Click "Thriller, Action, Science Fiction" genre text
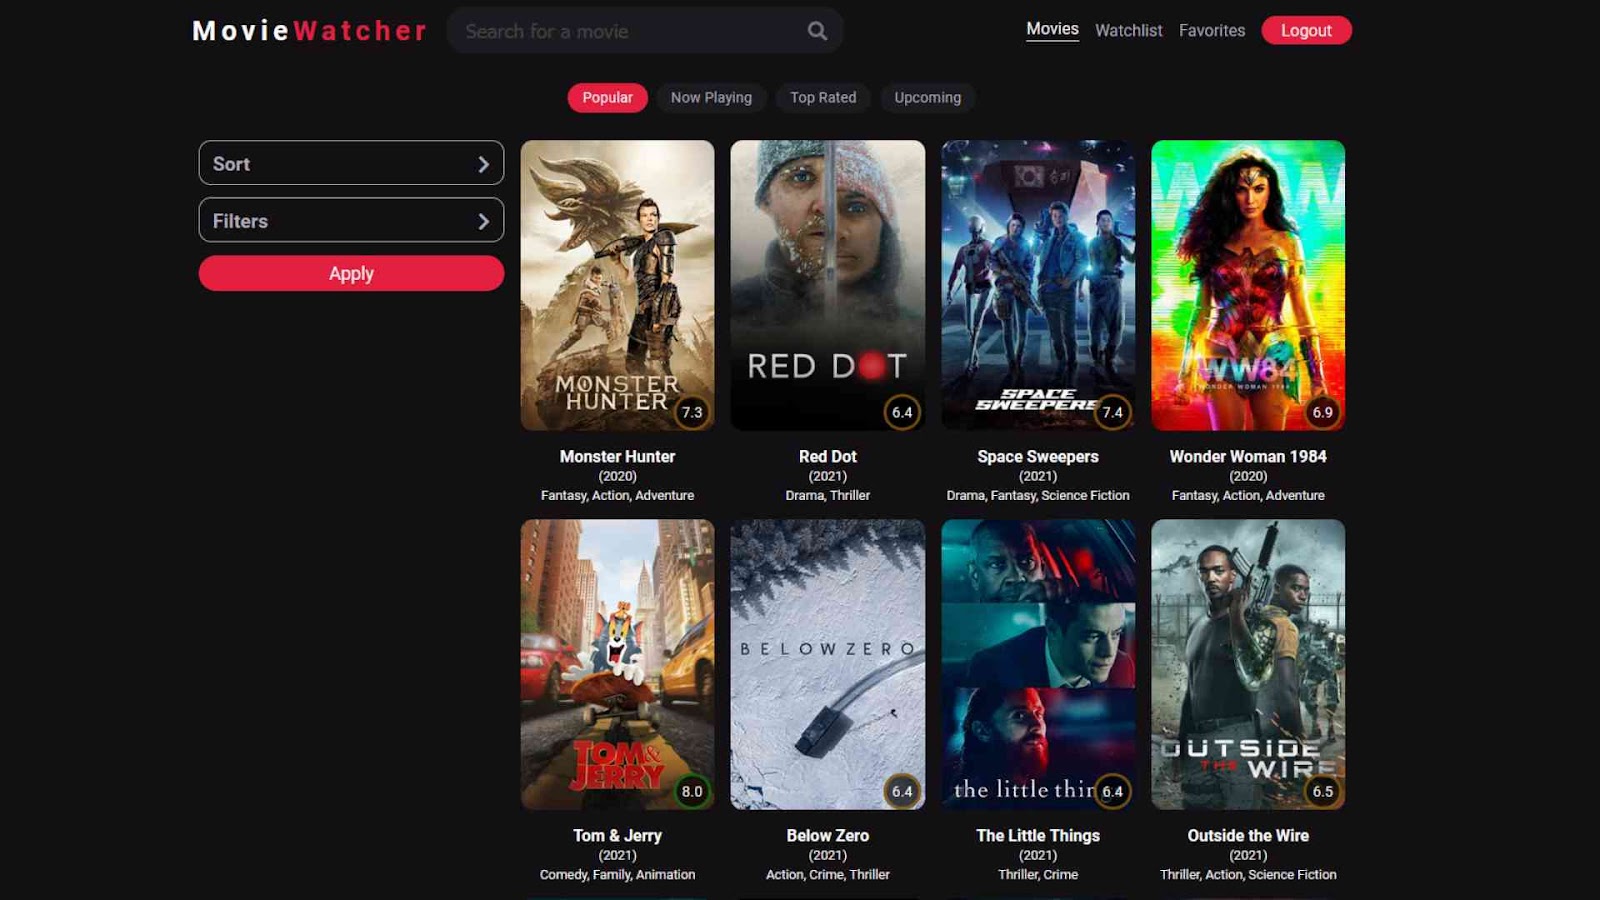The width and height of the screenshot is (1600, 900). (x=1248, y=874)
